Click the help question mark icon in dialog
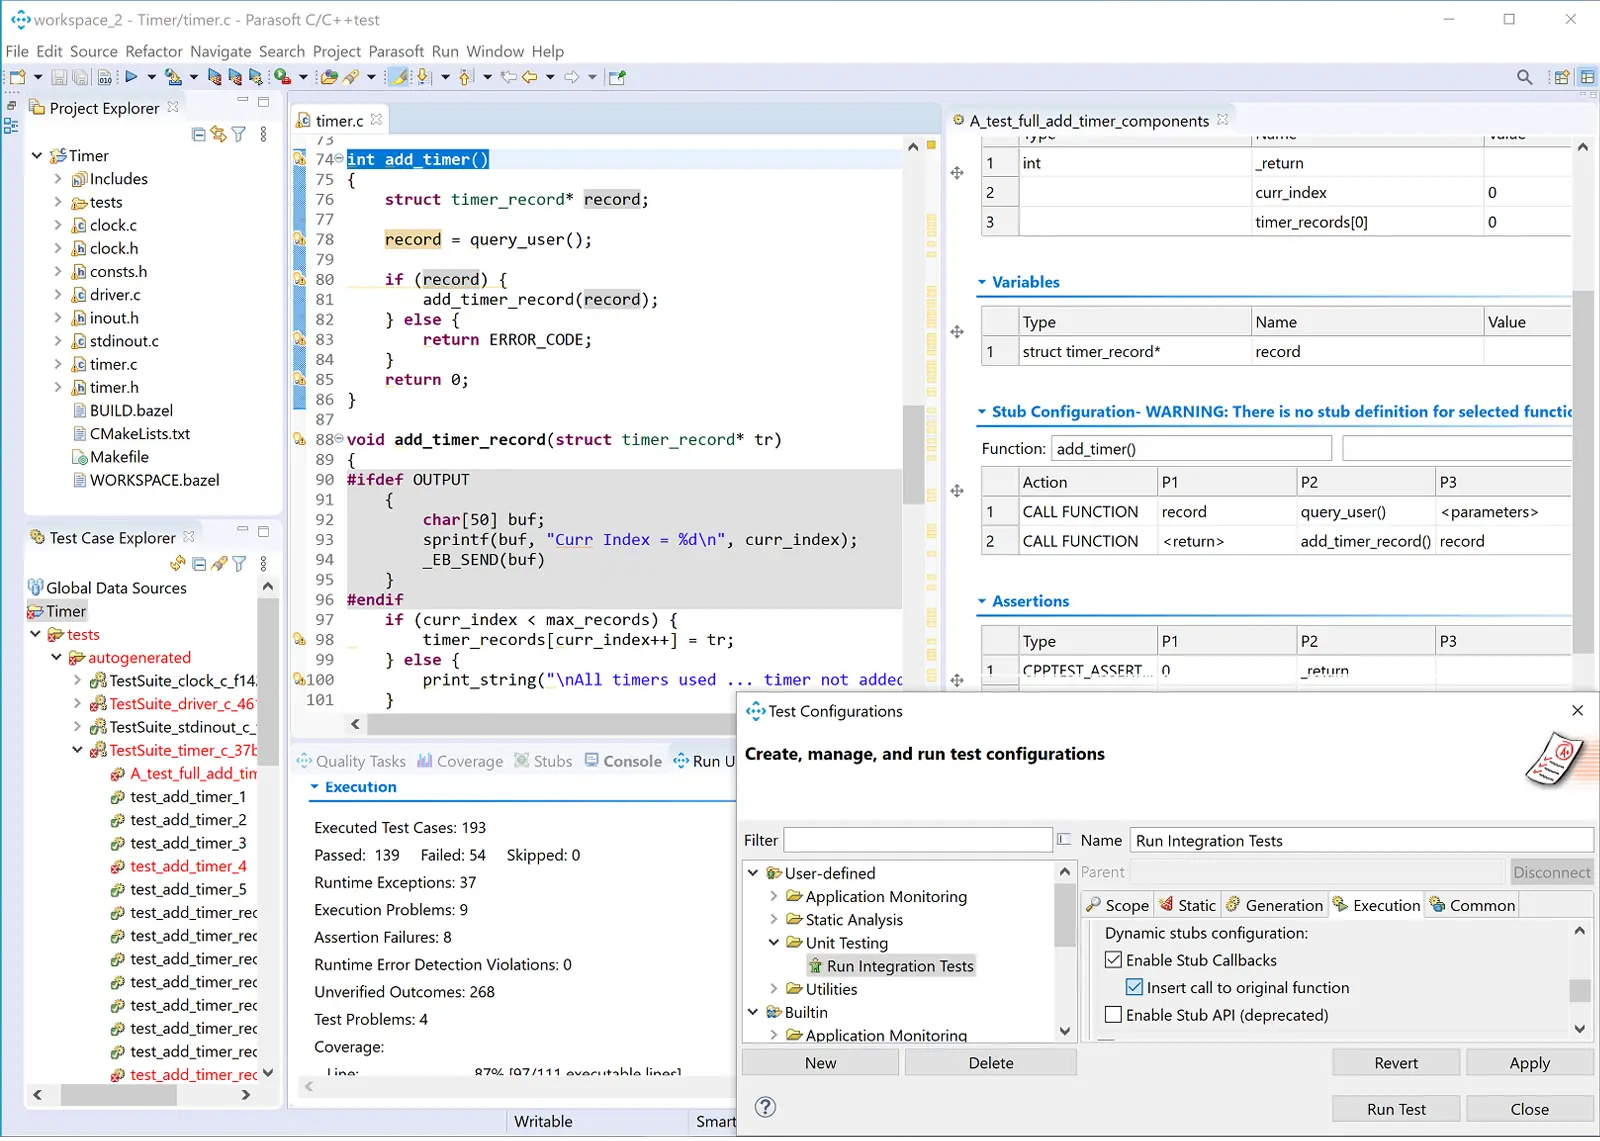Image resolution: width=1600 pixels, height=1141 pixels. 765,1107
